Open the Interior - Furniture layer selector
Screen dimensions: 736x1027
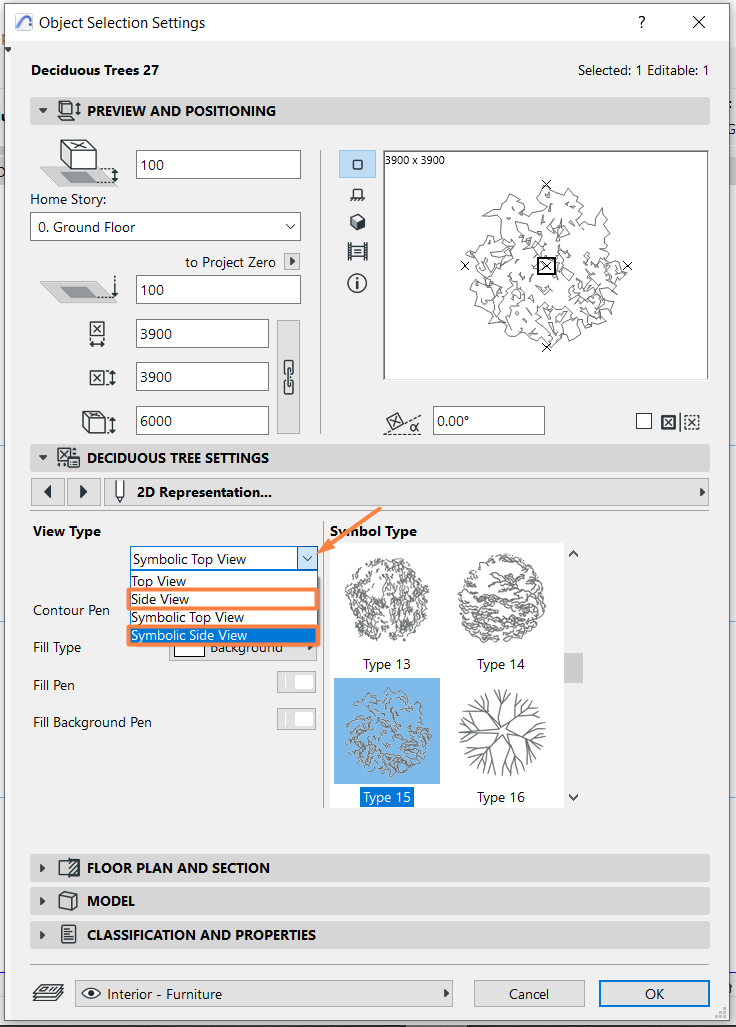coord(264,994)
